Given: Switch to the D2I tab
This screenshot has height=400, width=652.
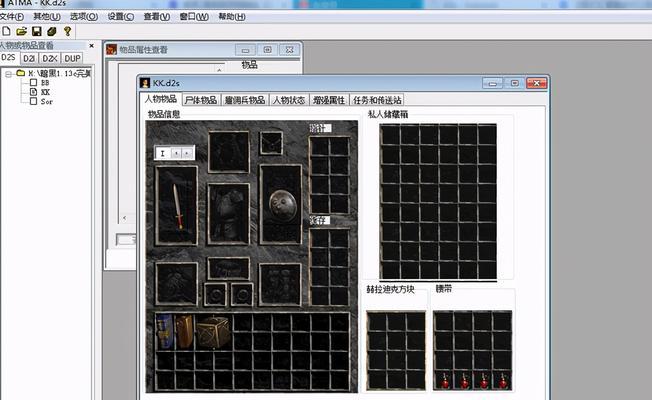Looking at the screenshot, I should [x=29, y=58].
